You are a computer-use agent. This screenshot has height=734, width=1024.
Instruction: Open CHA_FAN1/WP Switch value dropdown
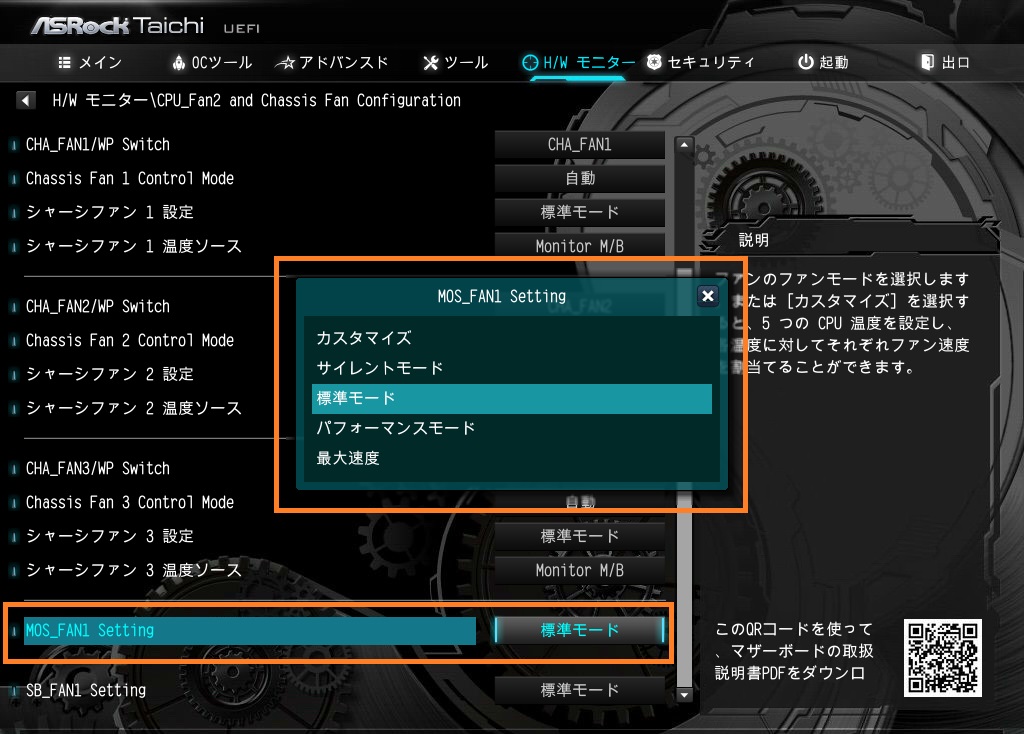pos(579,144)
